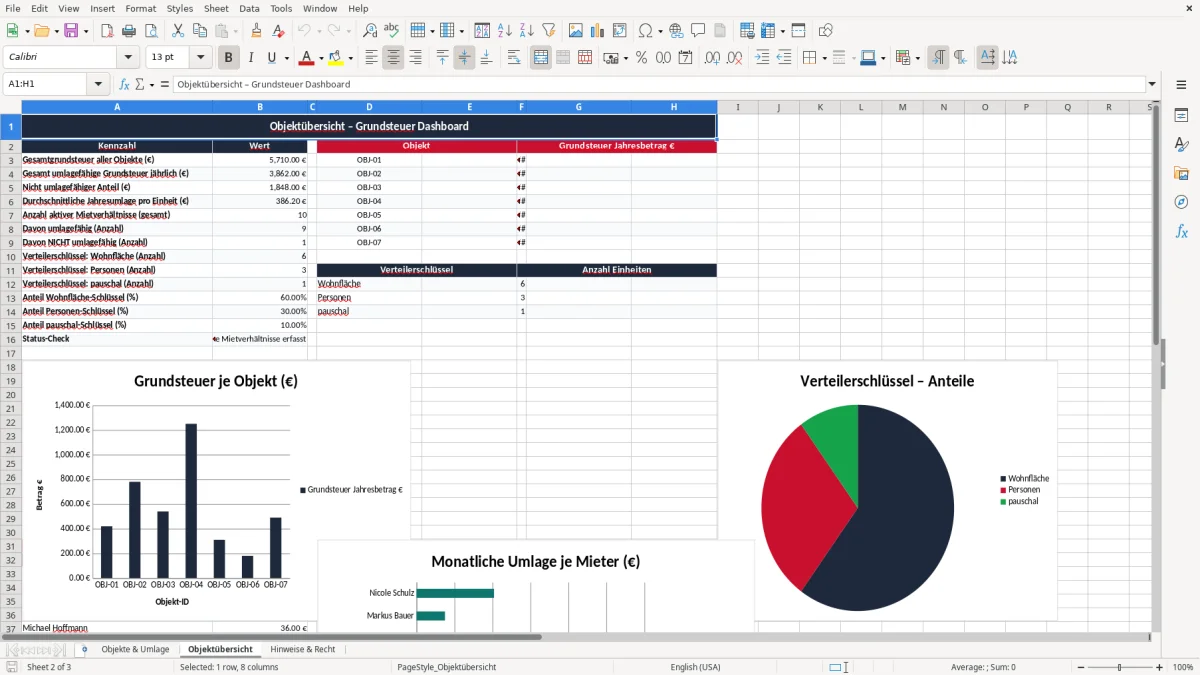Insert an image
The height and width of the screenshot is (675, 1200).
click(576, 31)
